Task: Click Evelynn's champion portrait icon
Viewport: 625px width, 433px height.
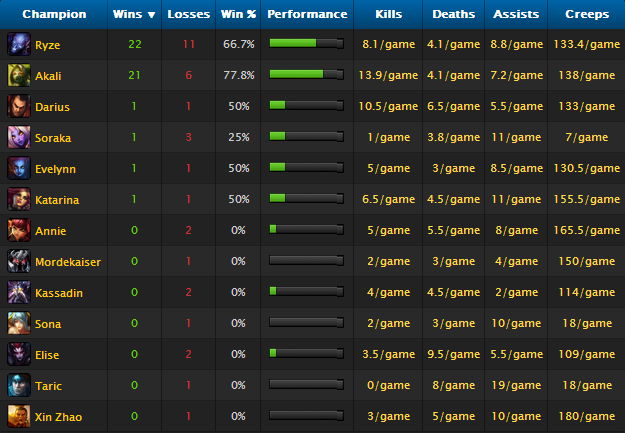Action: coord(19,168)
